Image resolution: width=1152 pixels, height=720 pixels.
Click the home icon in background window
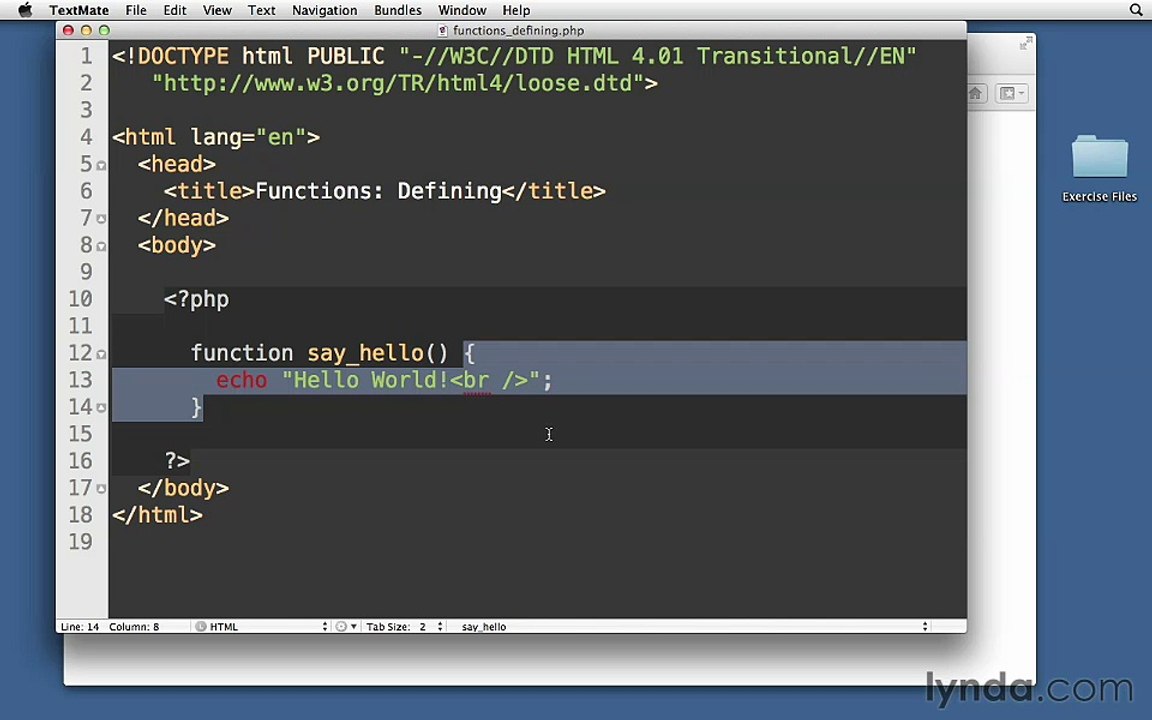click(975, 94)
